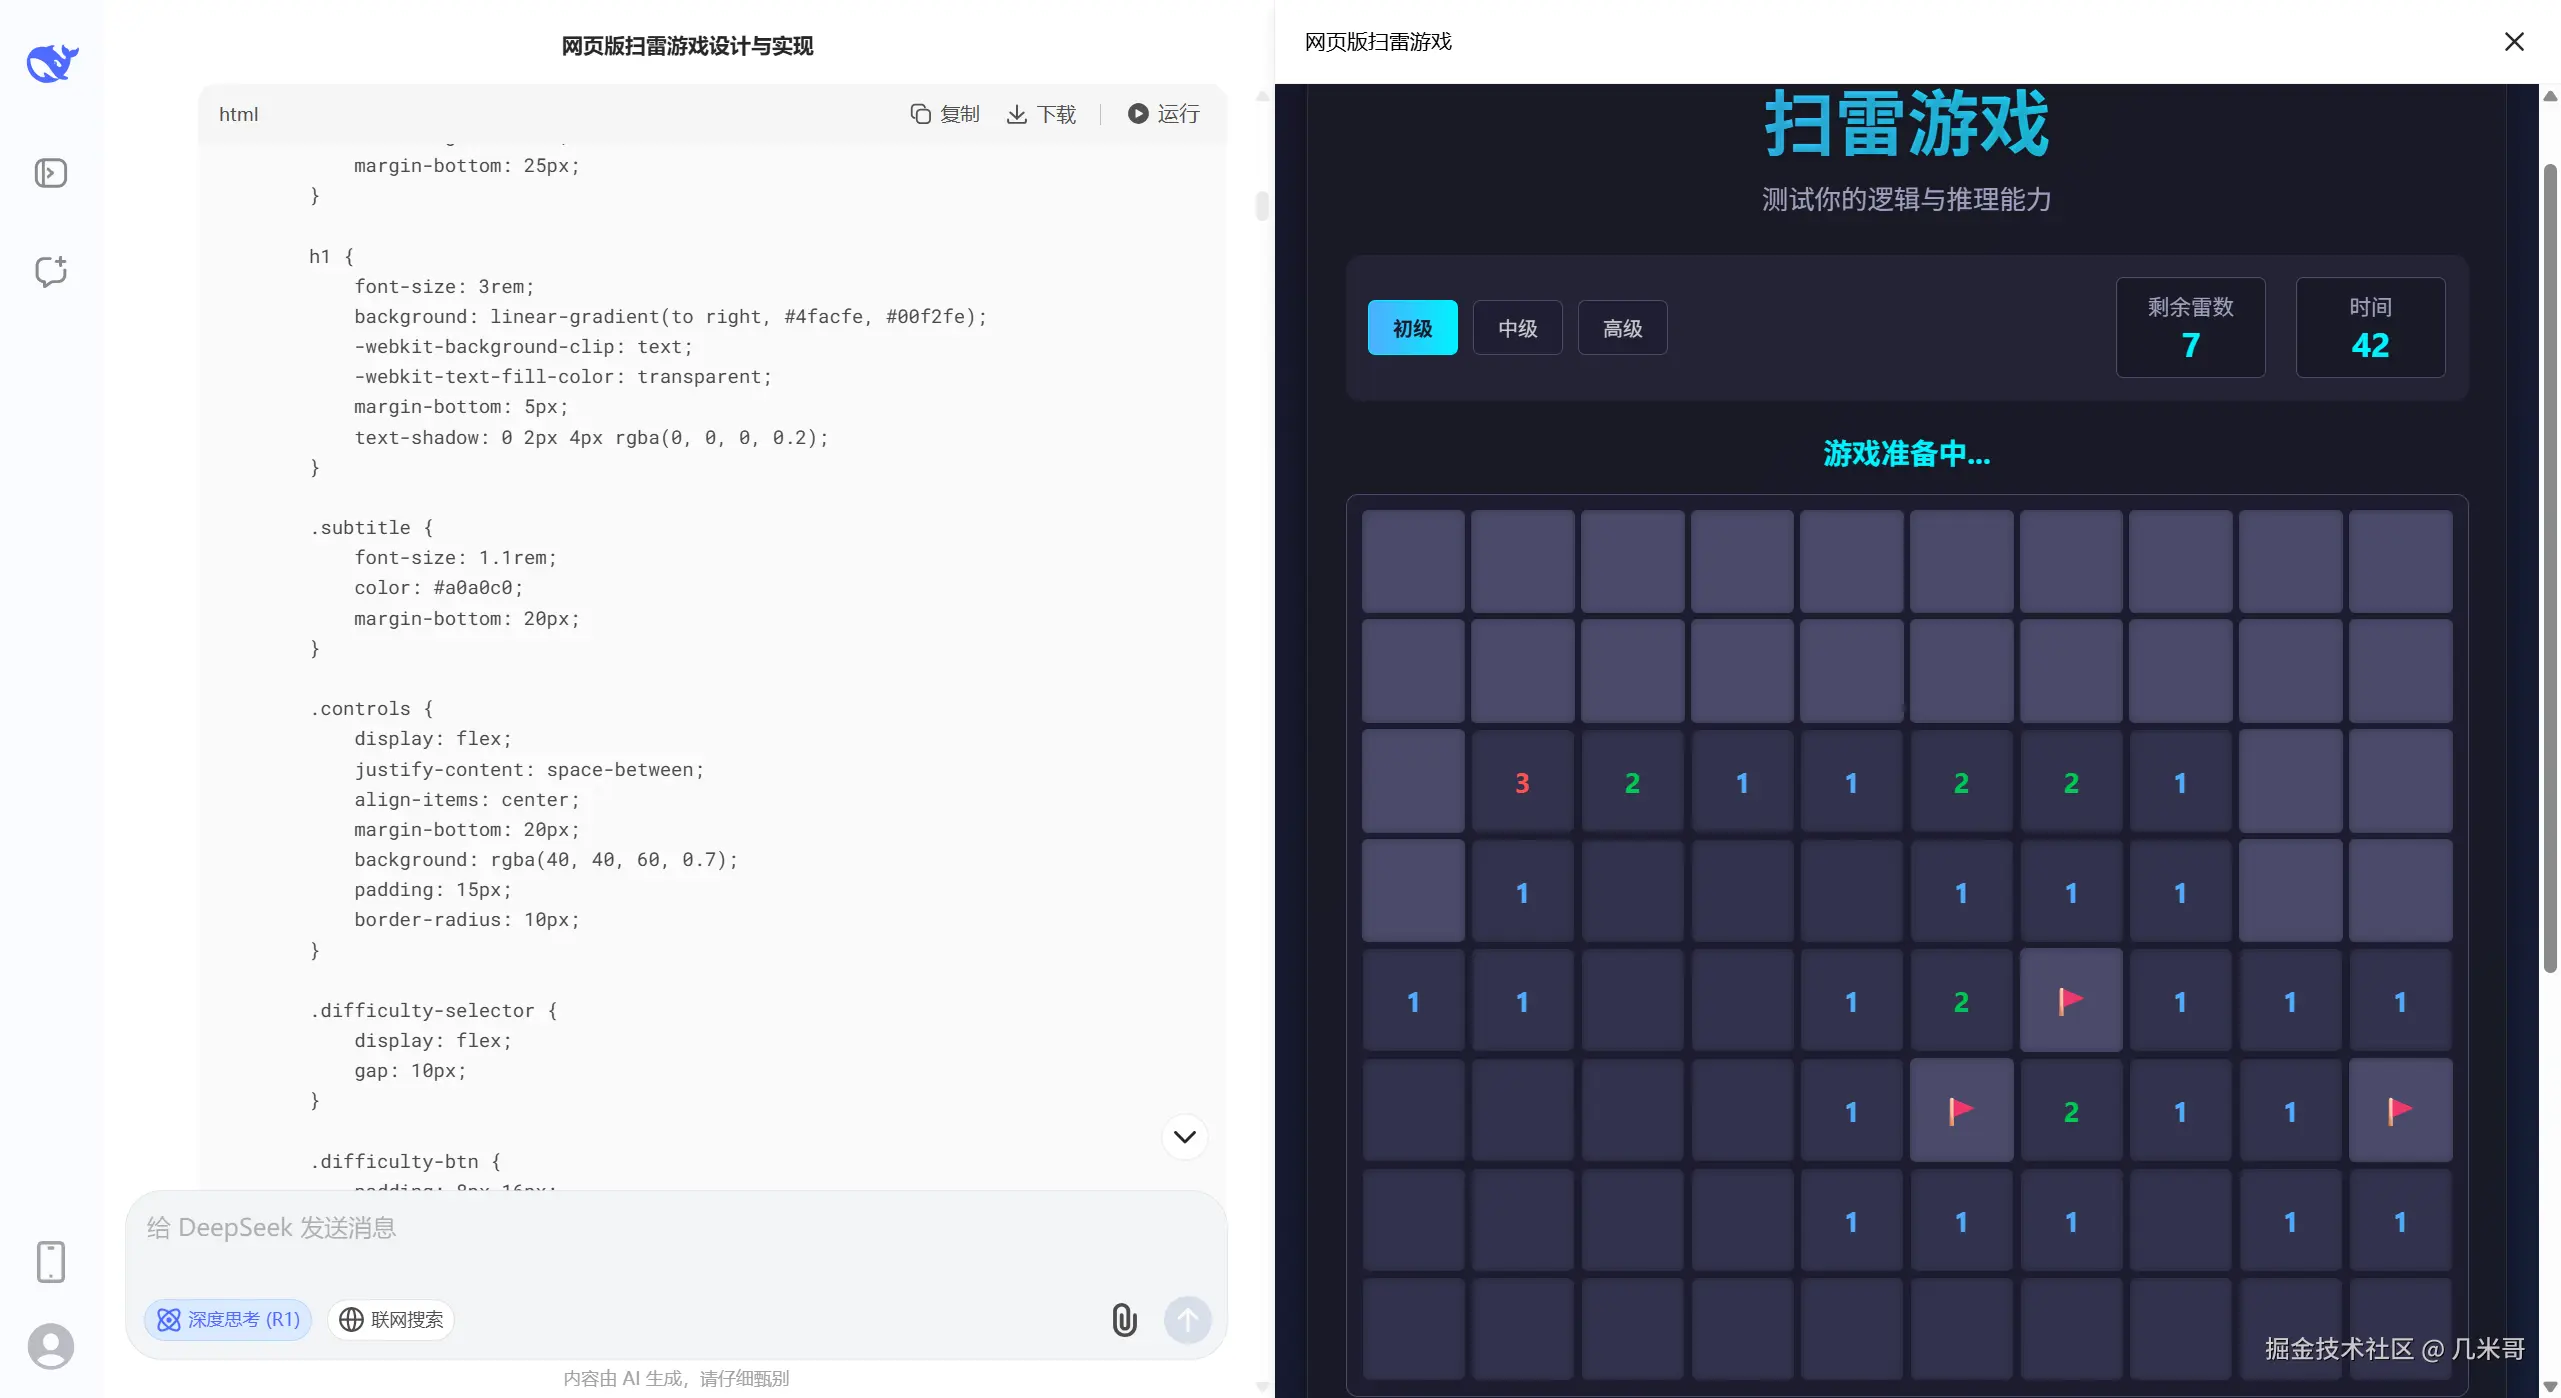Enable 深度思考 (R1) mode

tap(227, 1319)
